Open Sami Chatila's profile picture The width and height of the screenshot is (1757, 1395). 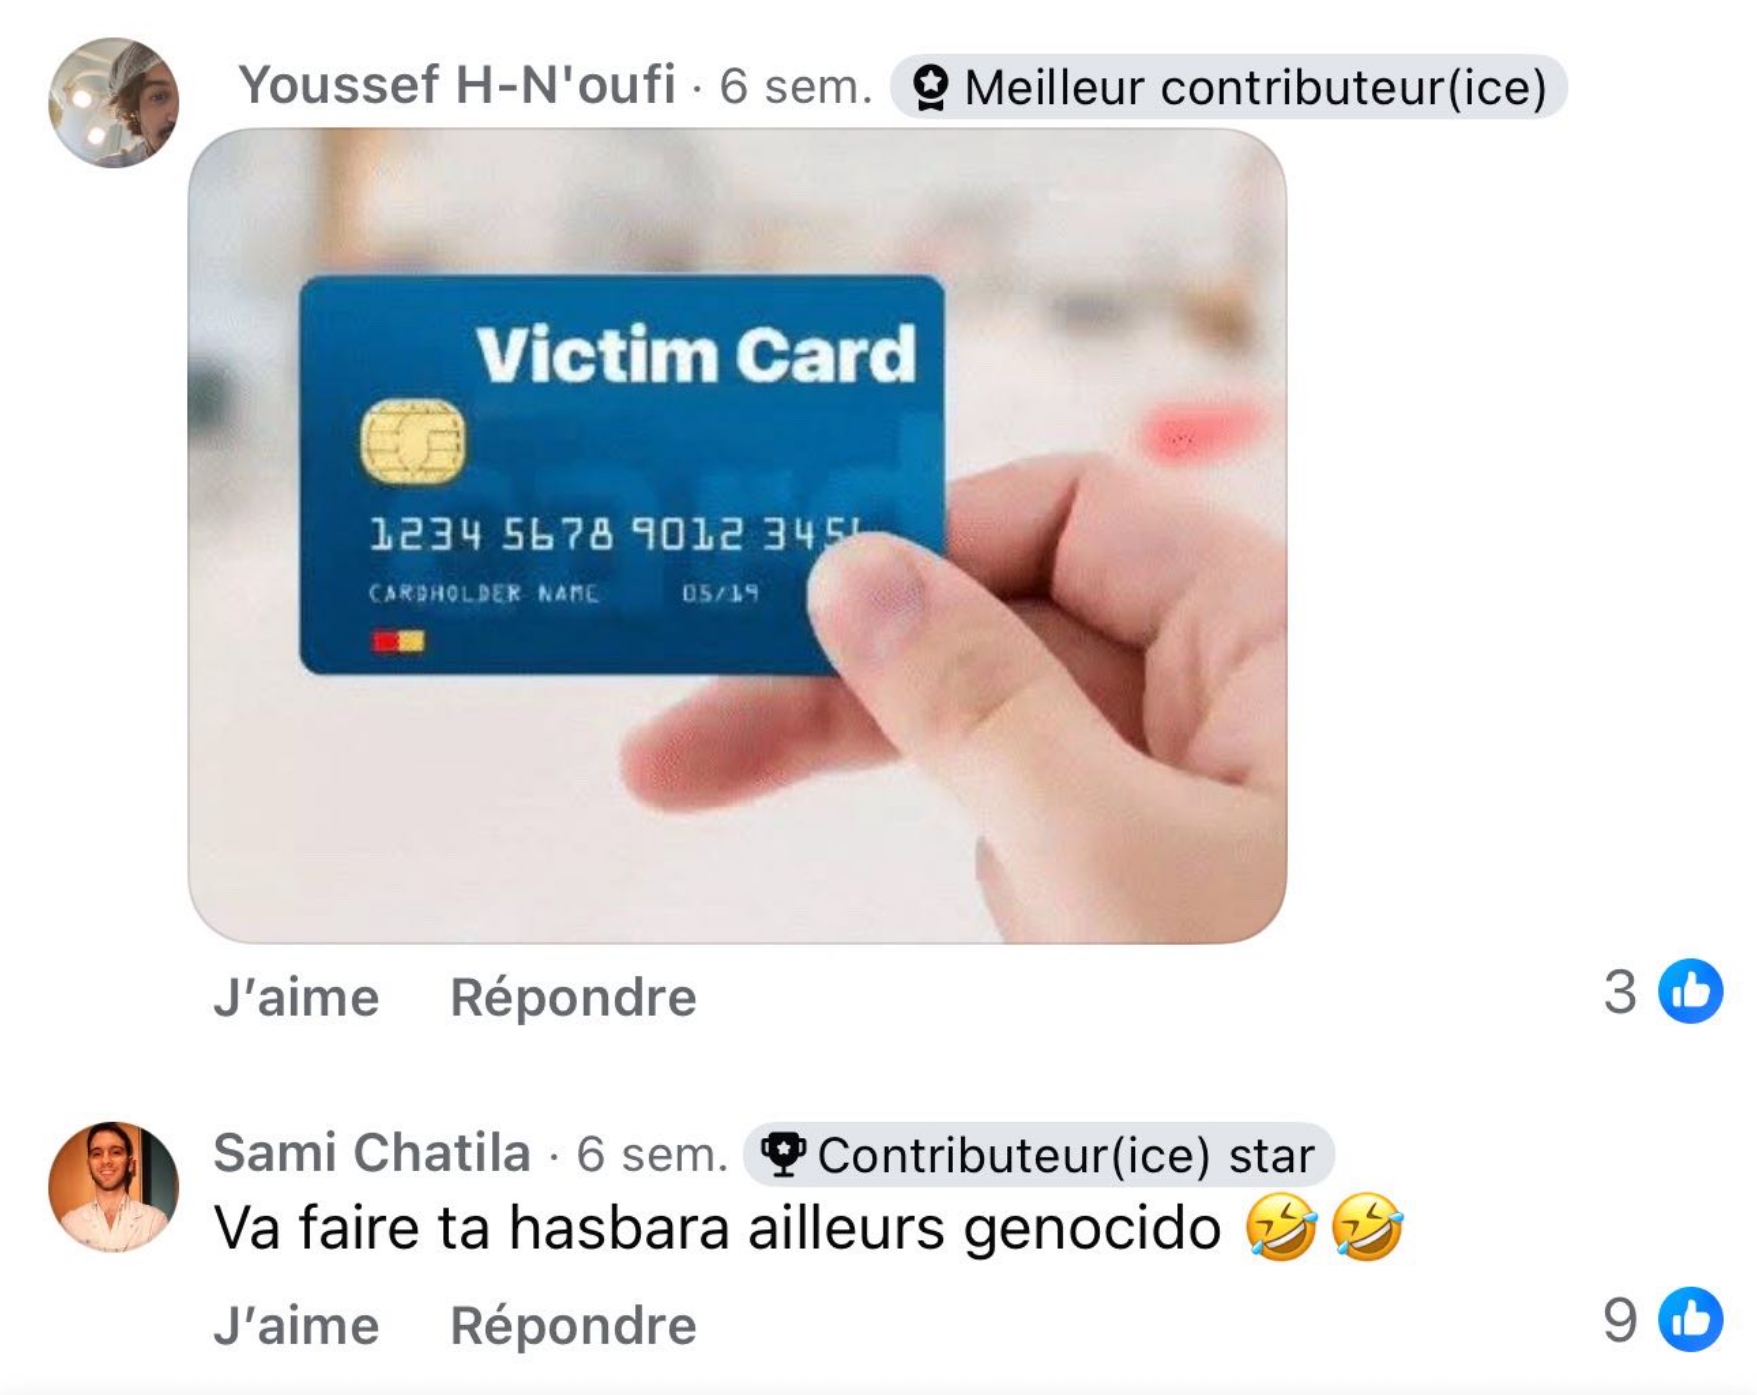113,1186
